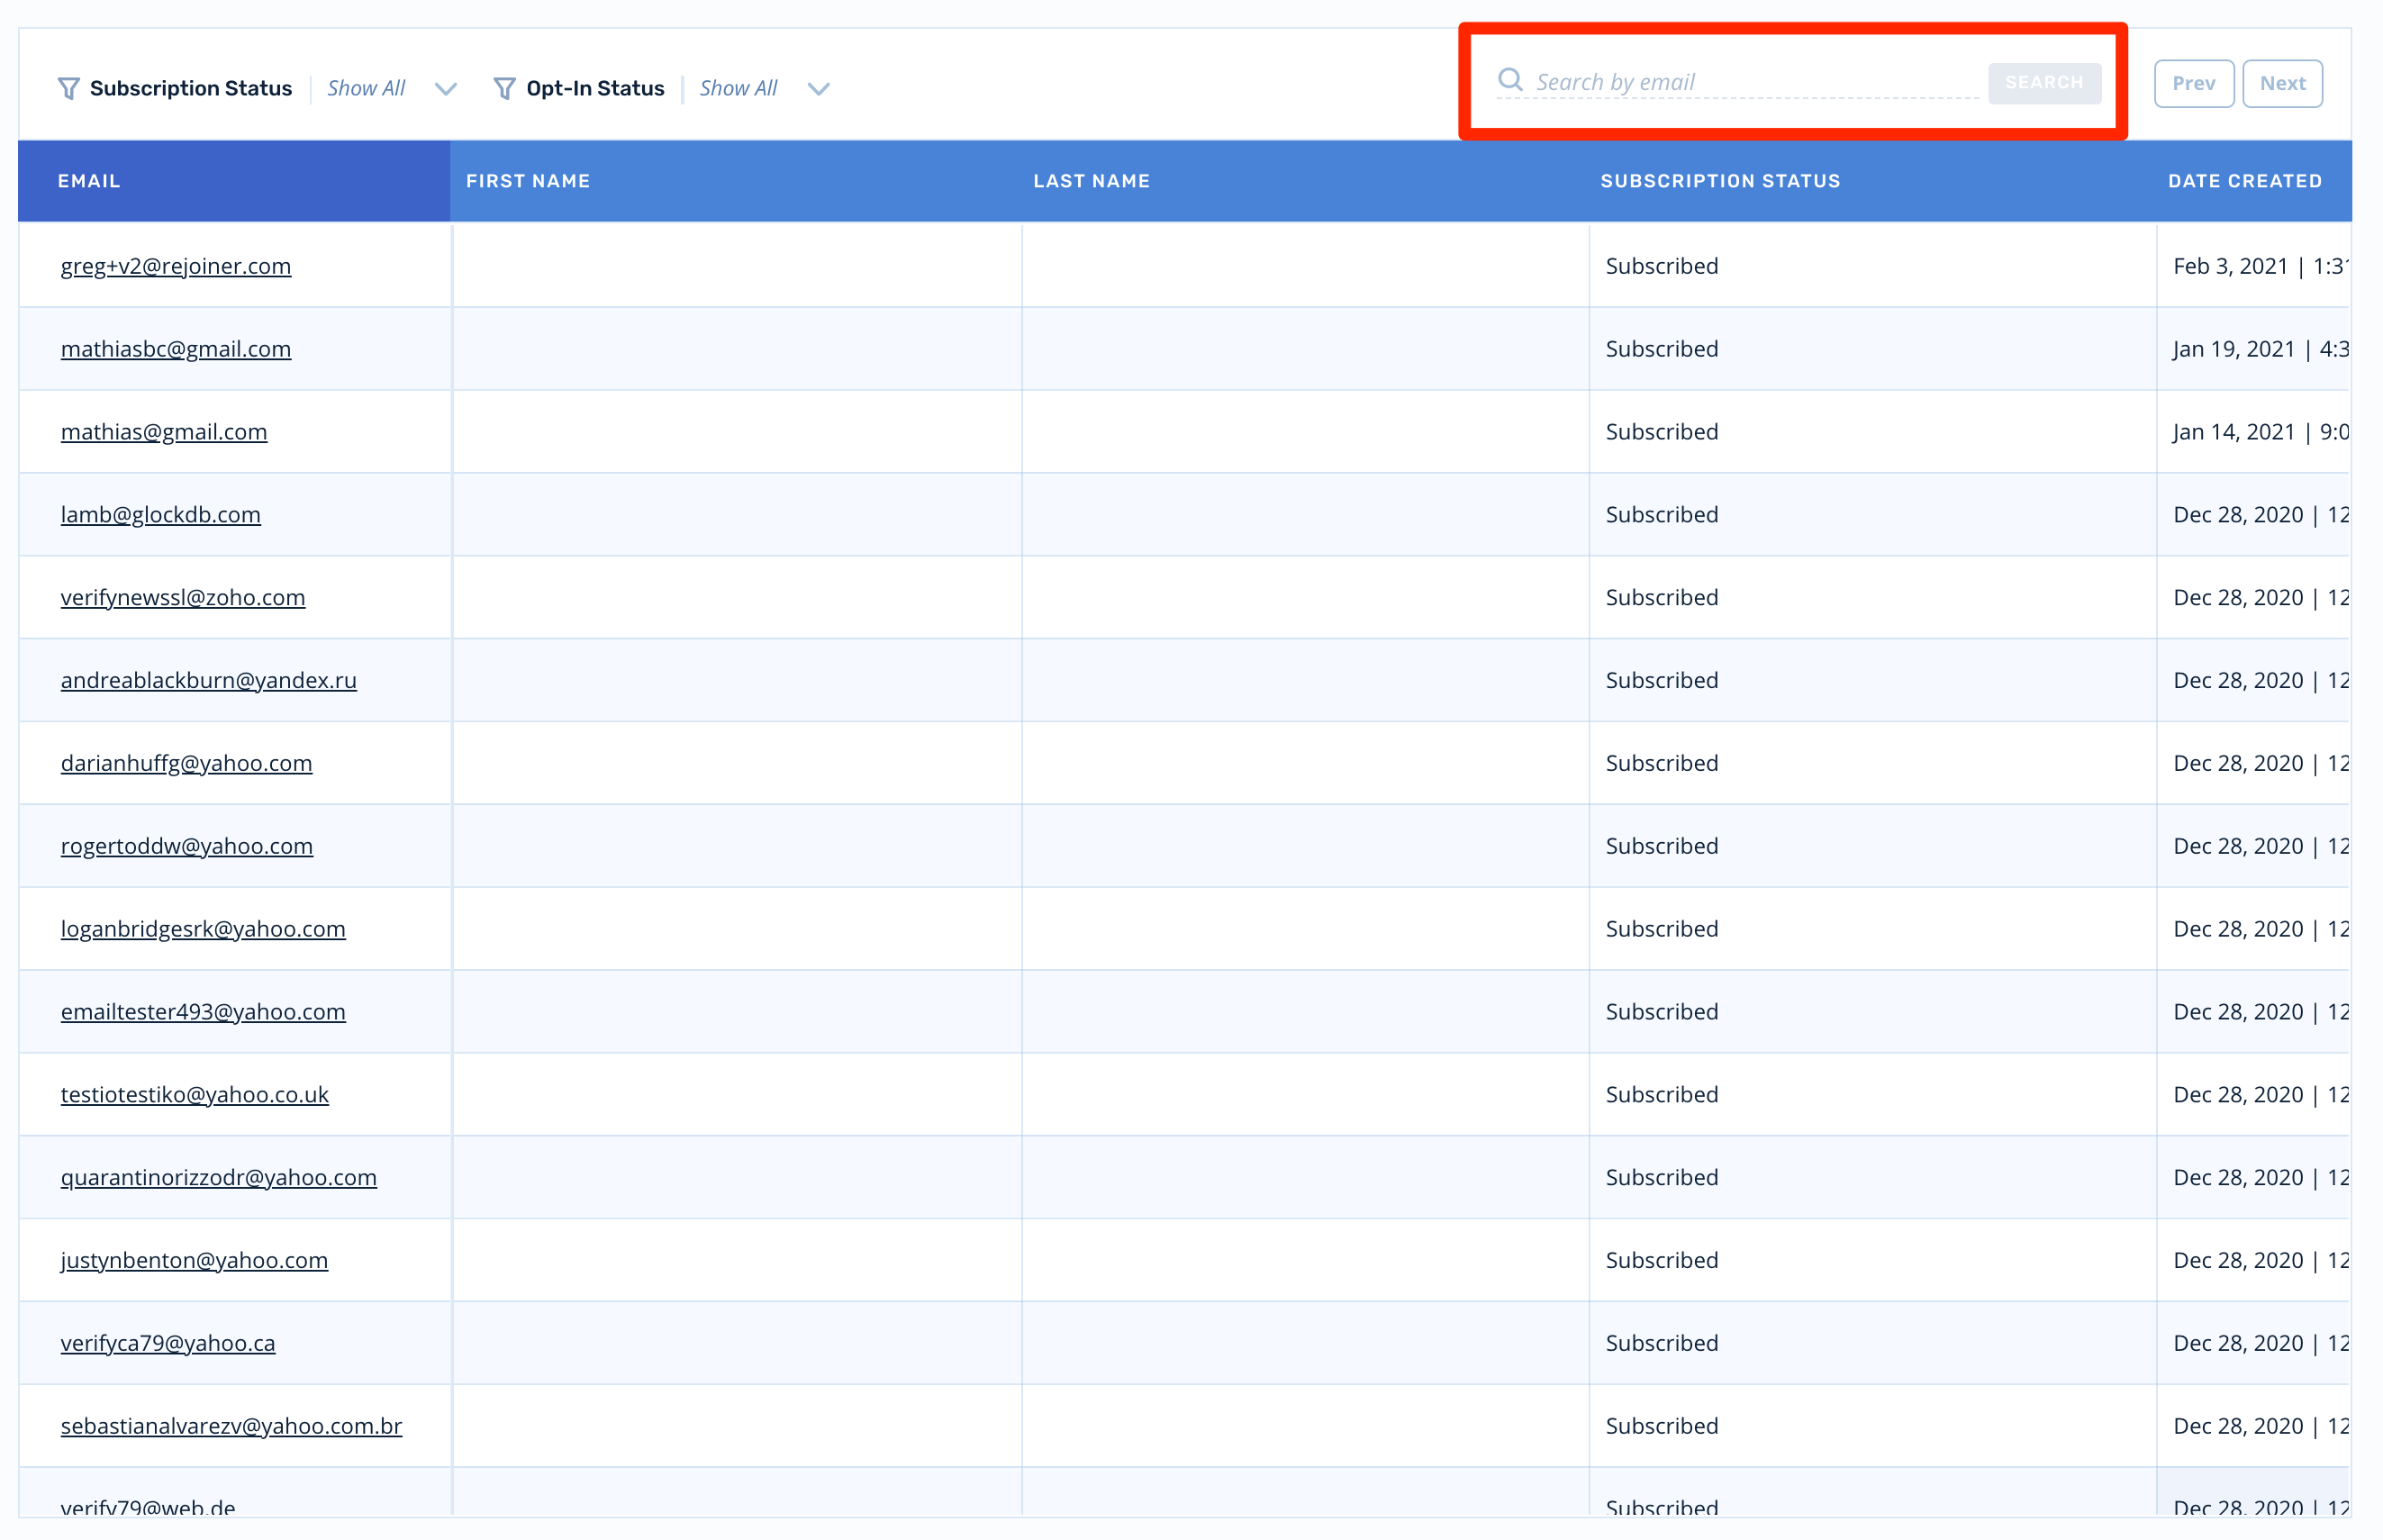Expand the Subscription Status Show All dropdown
Screen dimensions: 2383x1540
446,89
